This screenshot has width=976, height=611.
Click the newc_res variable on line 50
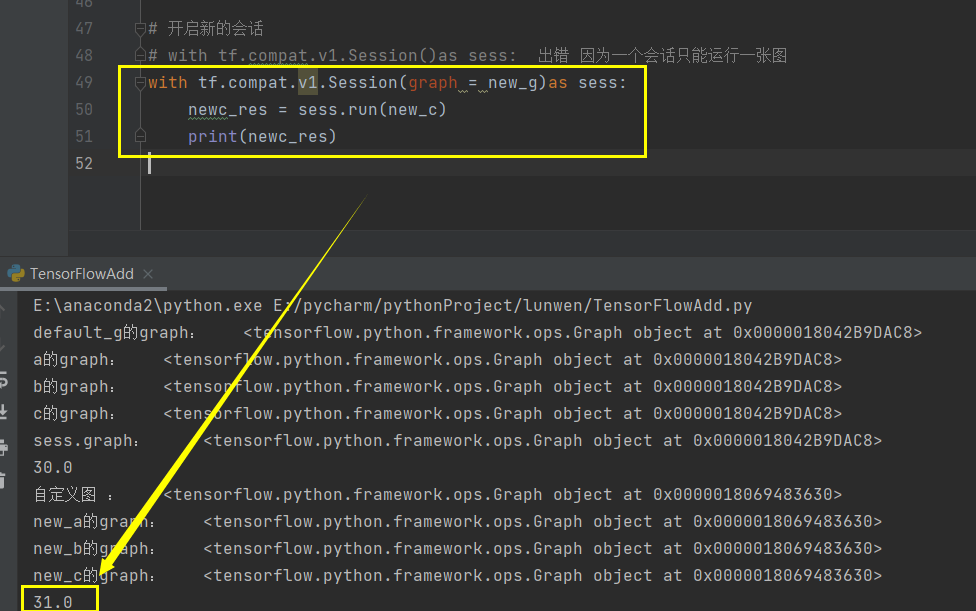[x=227, y=109]
